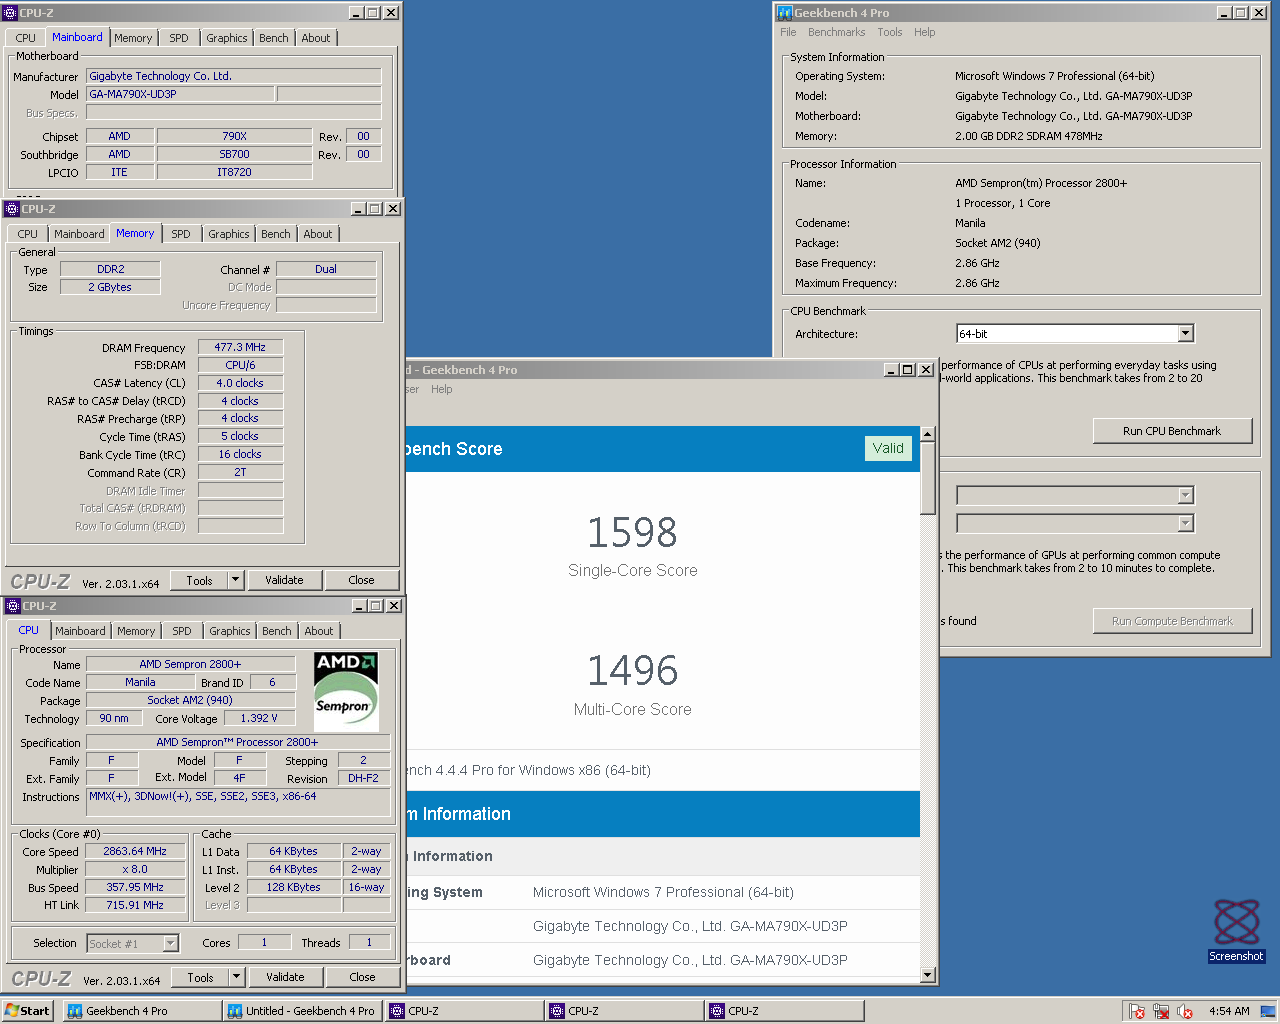The width and height of the screenshot is (1280, 1024).
Task: Click the Model GA-MA790X-UD3P field in CPU-Z
Action: (180, 94)
